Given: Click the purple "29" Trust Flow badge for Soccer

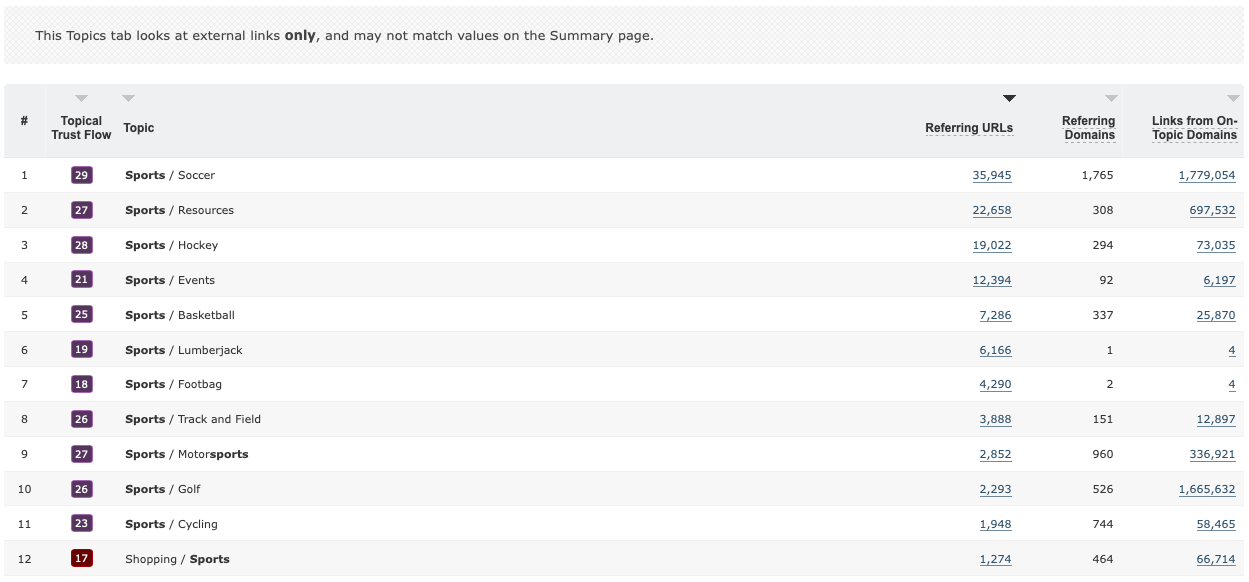Looking at the screenshot, I should (x=81, y=174).
